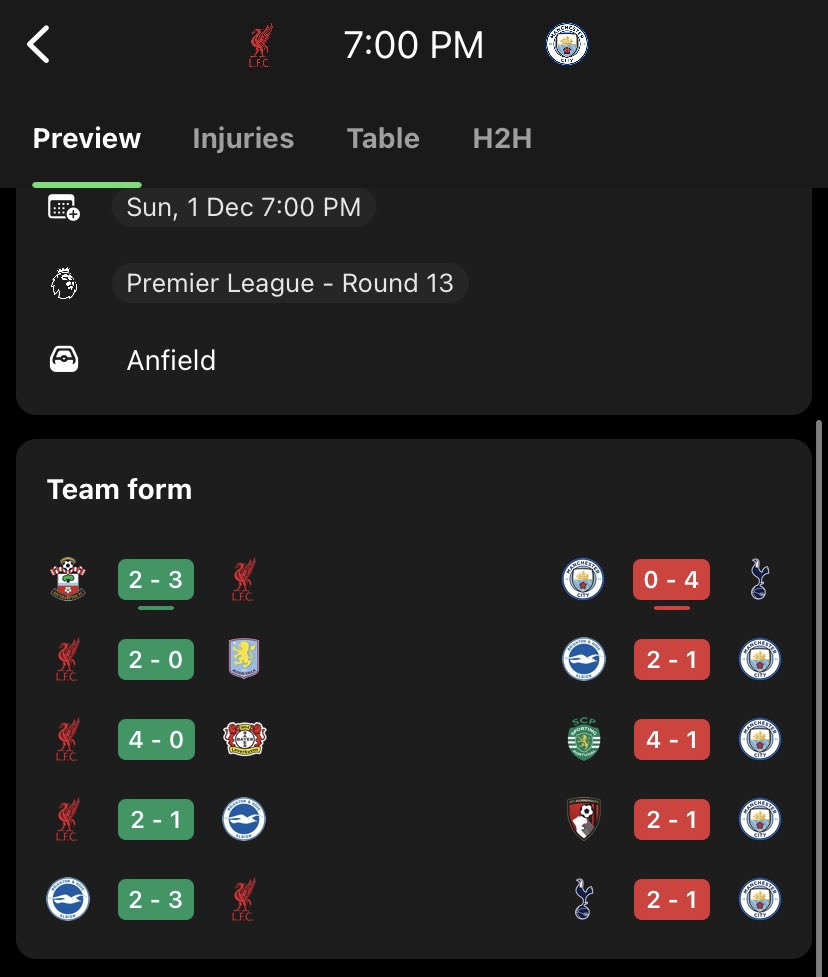Image resolution: width=828 pixels, height=977 pixels.
Task: Open the red 0 - 4 Tottenham result
Action: [671, 579]
